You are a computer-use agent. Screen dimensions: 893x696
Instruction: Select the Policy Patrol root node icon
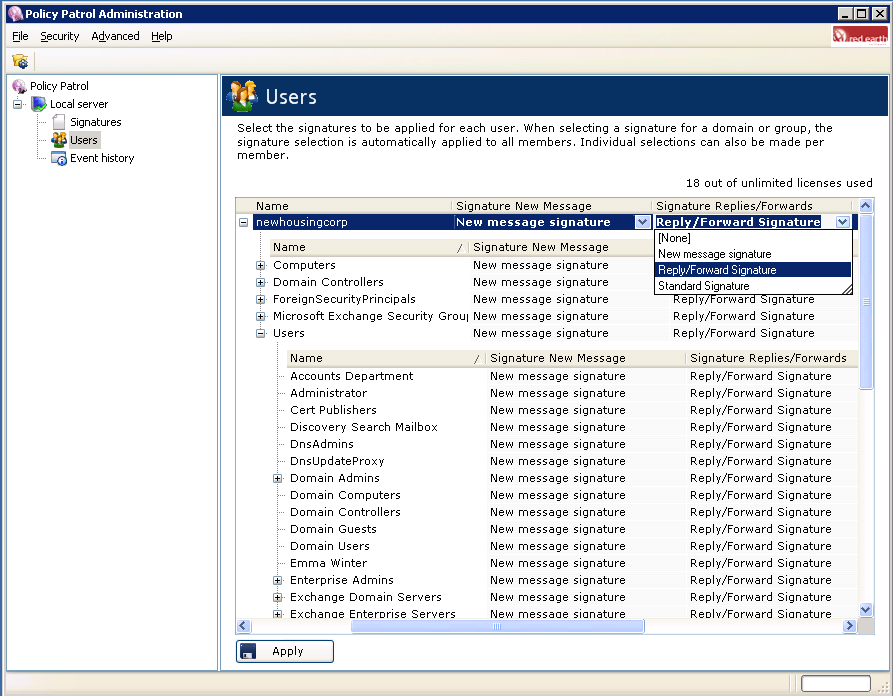[19, 86]
